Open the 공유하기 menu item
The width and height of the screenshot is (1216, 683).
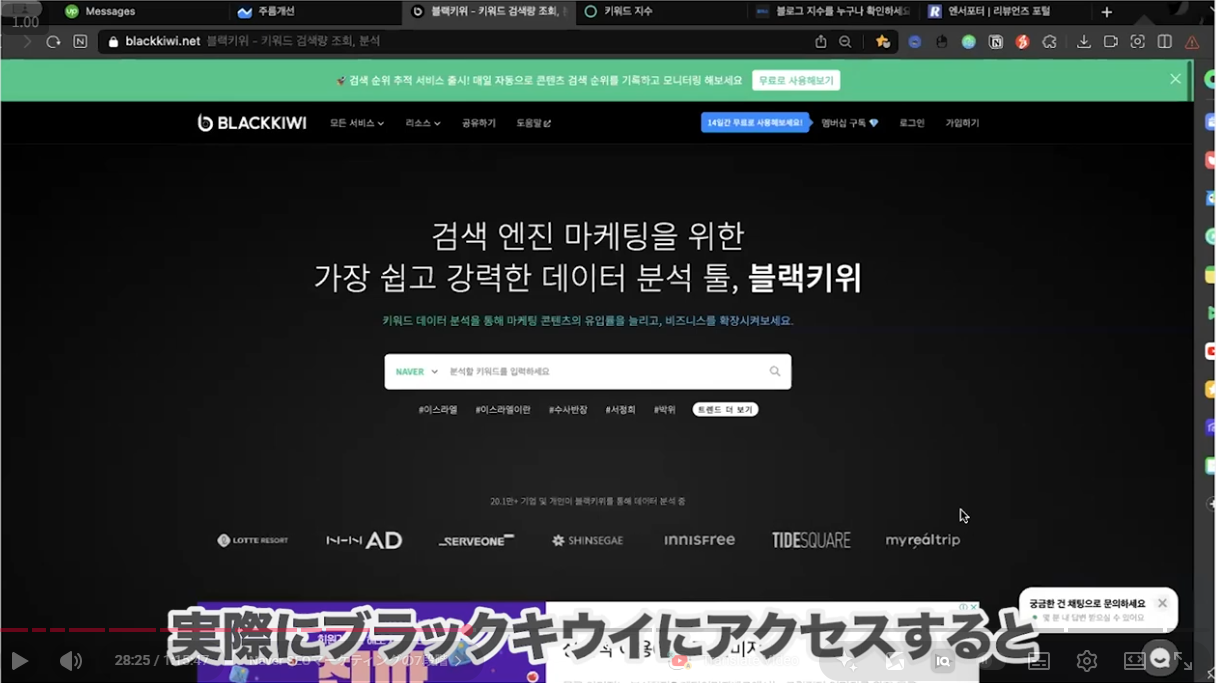(478, 123)
